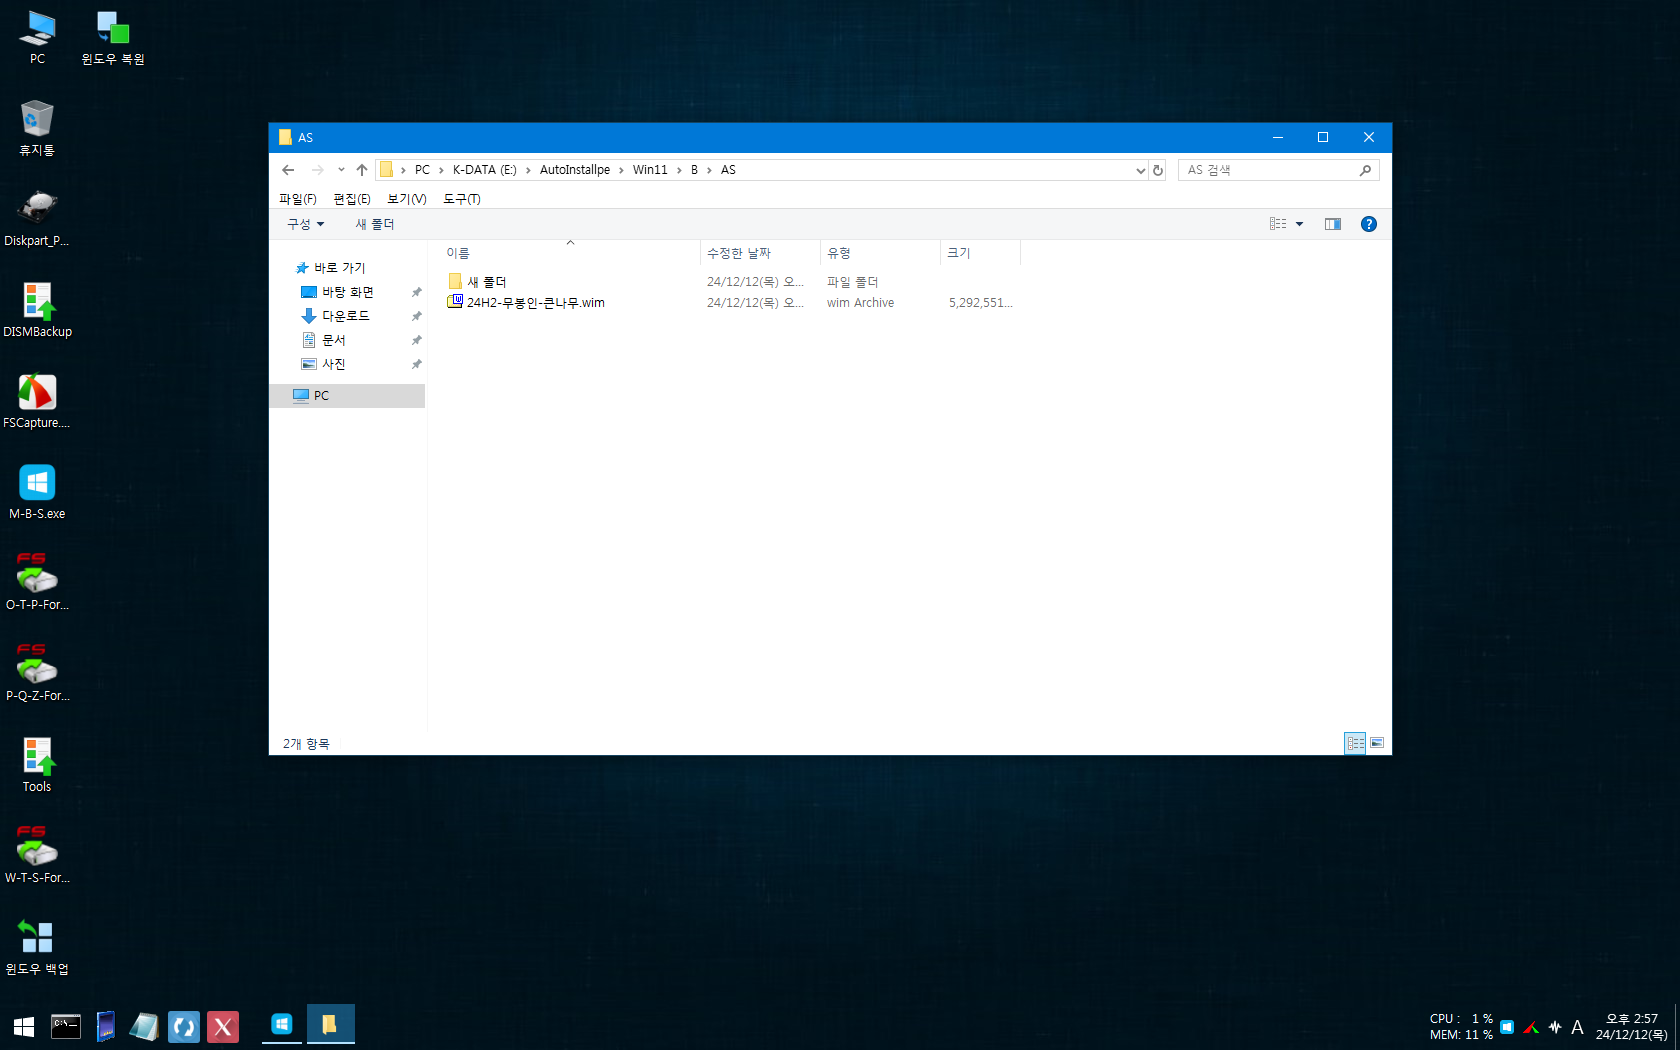Click the search magnifier icon
Screen dimensions: 1680x1050
pyautogui.click(x=1365, y=170)
